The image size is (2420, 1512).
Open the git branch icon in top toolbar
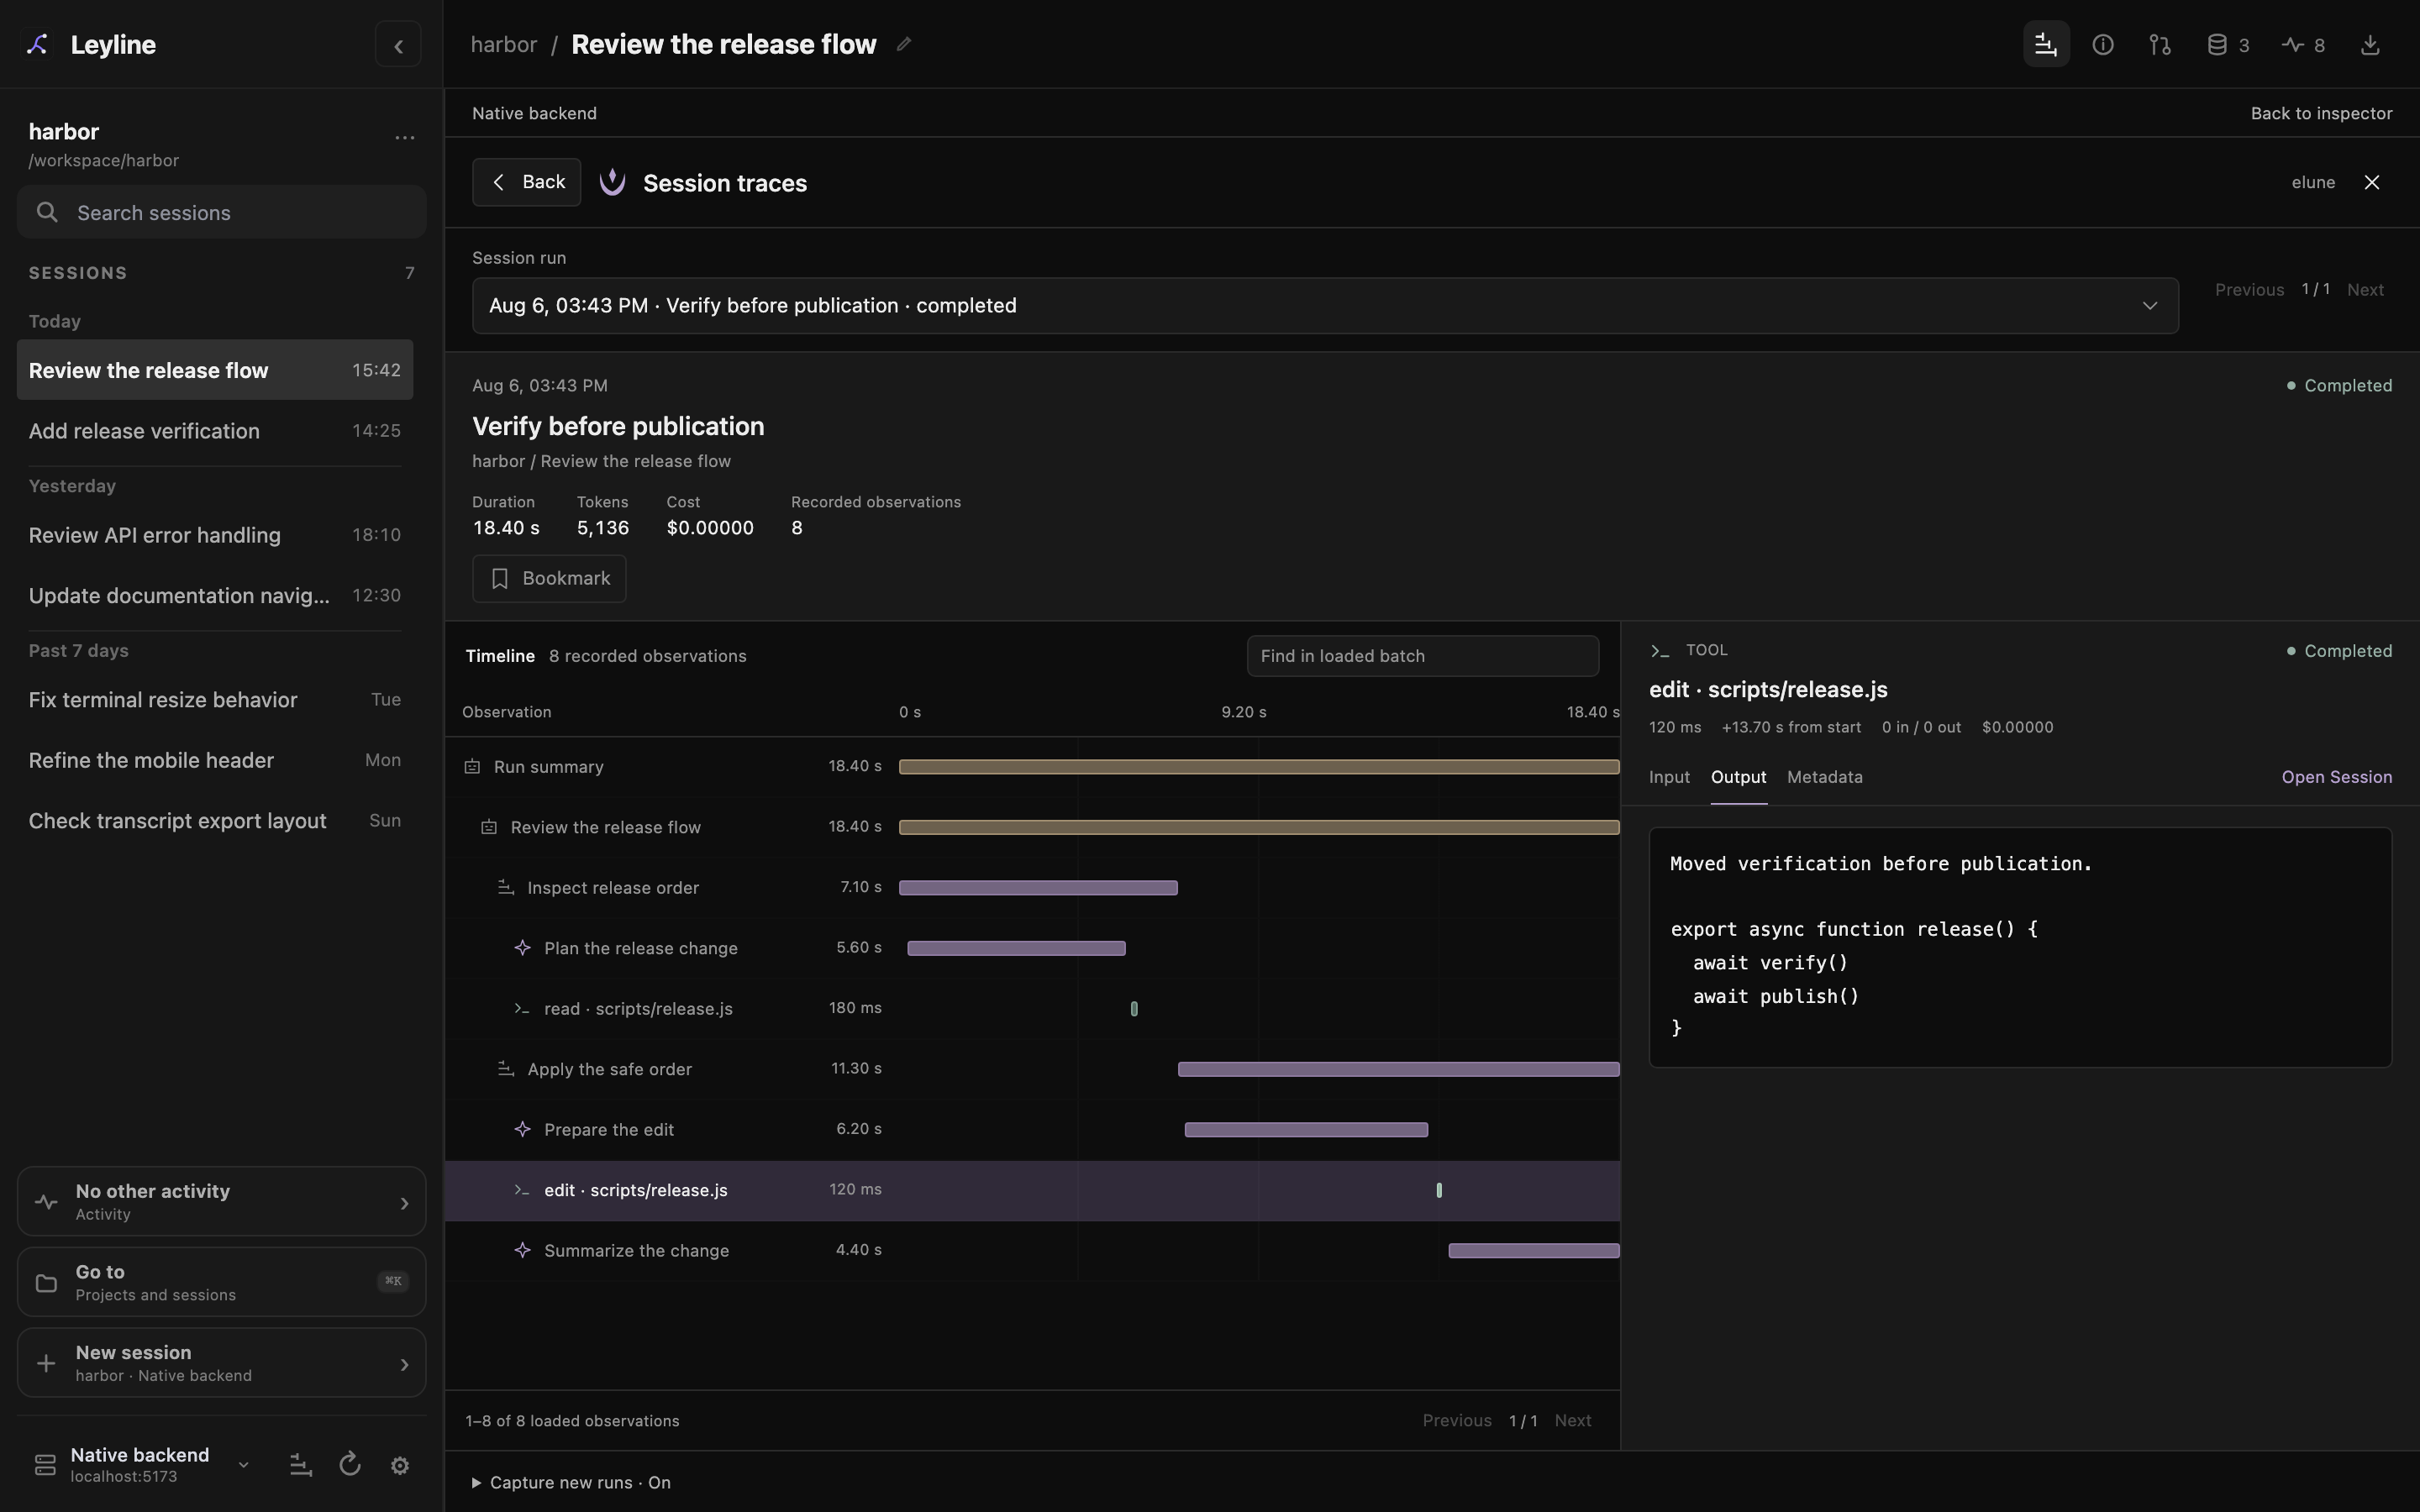(2160, 45)
